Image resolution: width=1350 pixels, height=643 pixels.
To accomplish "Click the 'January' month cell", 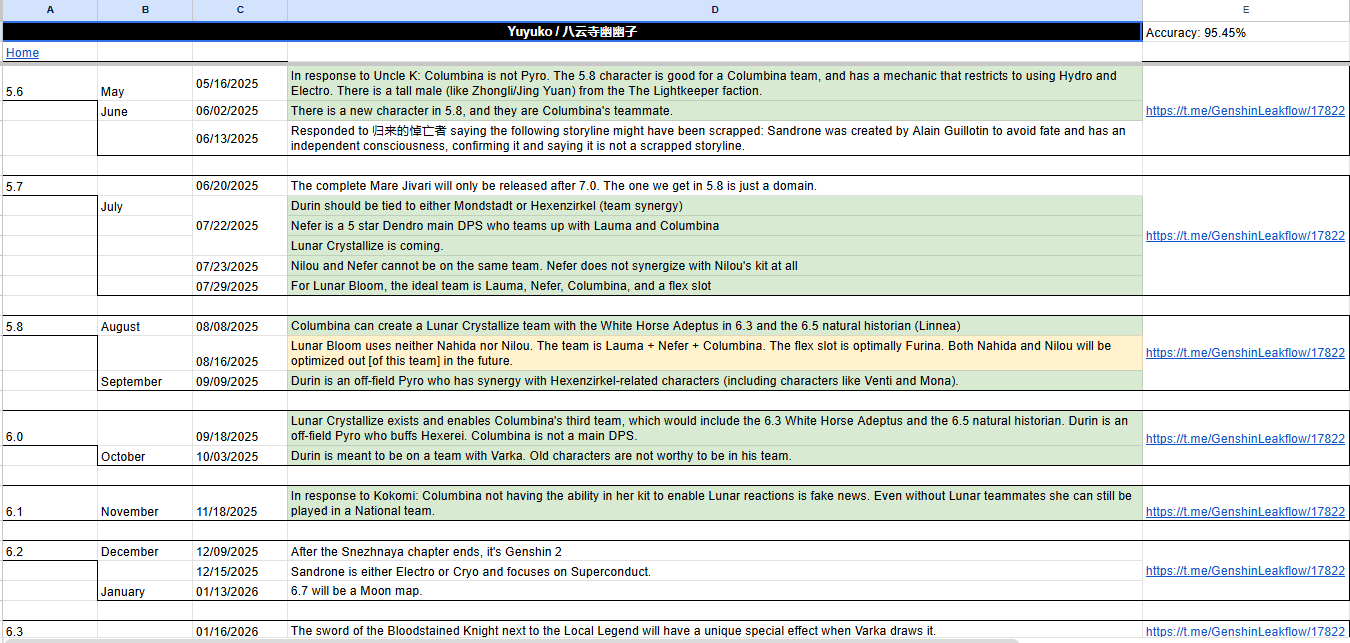I will [145, 591].
